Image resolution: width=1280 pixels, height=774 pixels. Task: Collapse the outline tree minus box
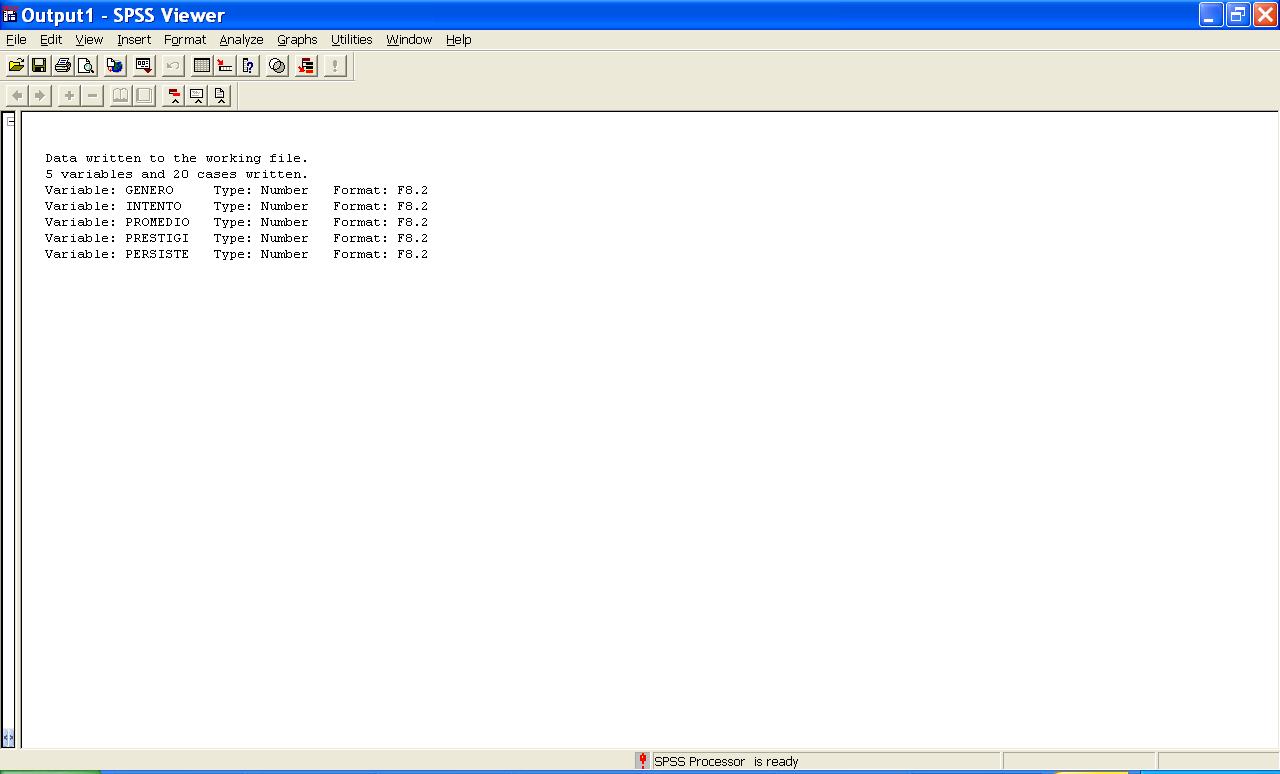(x=10, y=122)
